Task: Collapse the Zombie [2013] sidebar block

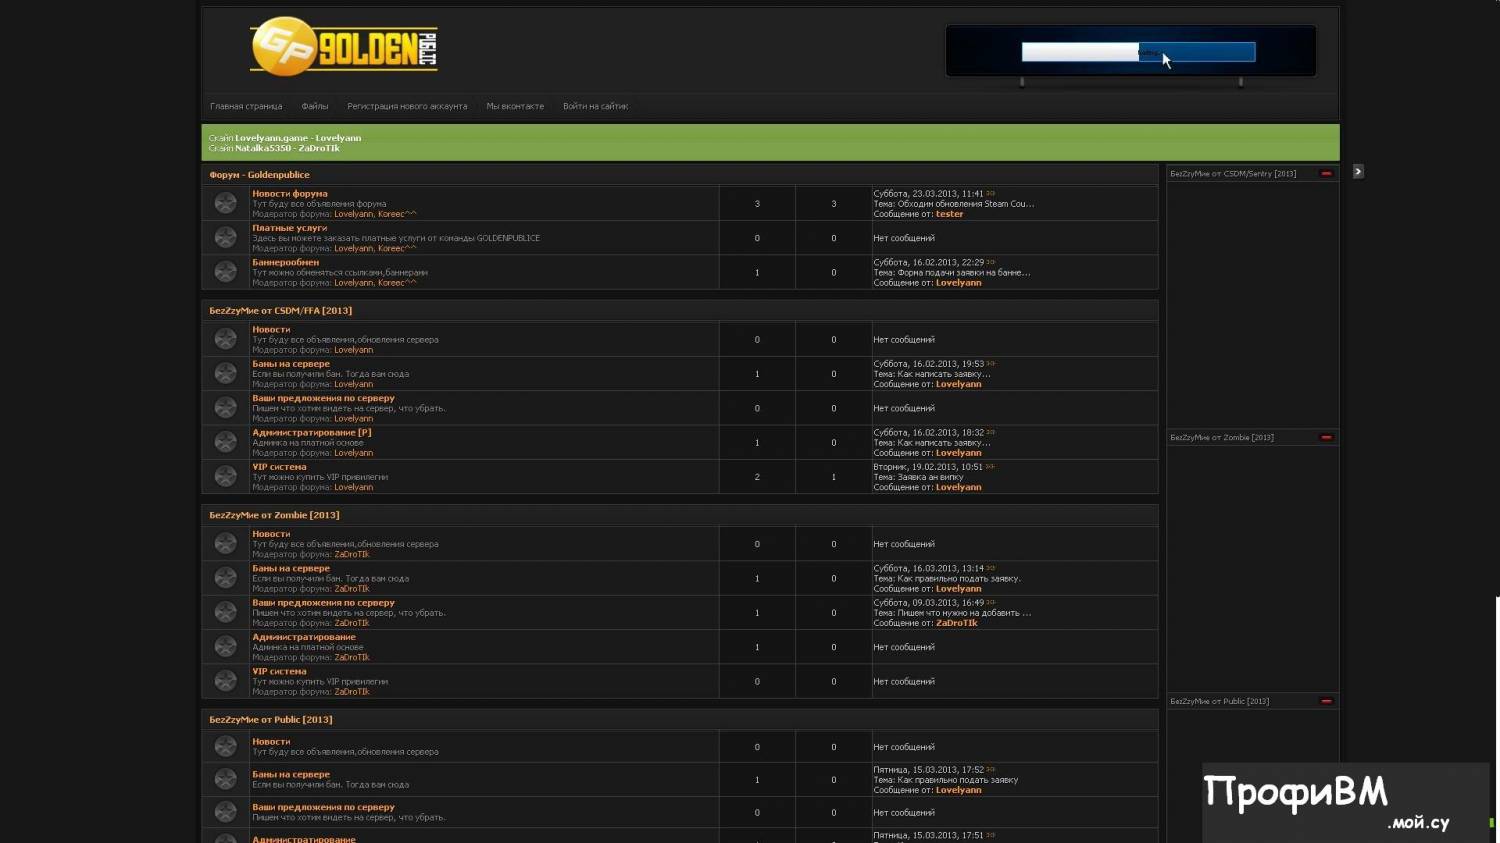Action: pyautogui.click(x=1326, y=437)
